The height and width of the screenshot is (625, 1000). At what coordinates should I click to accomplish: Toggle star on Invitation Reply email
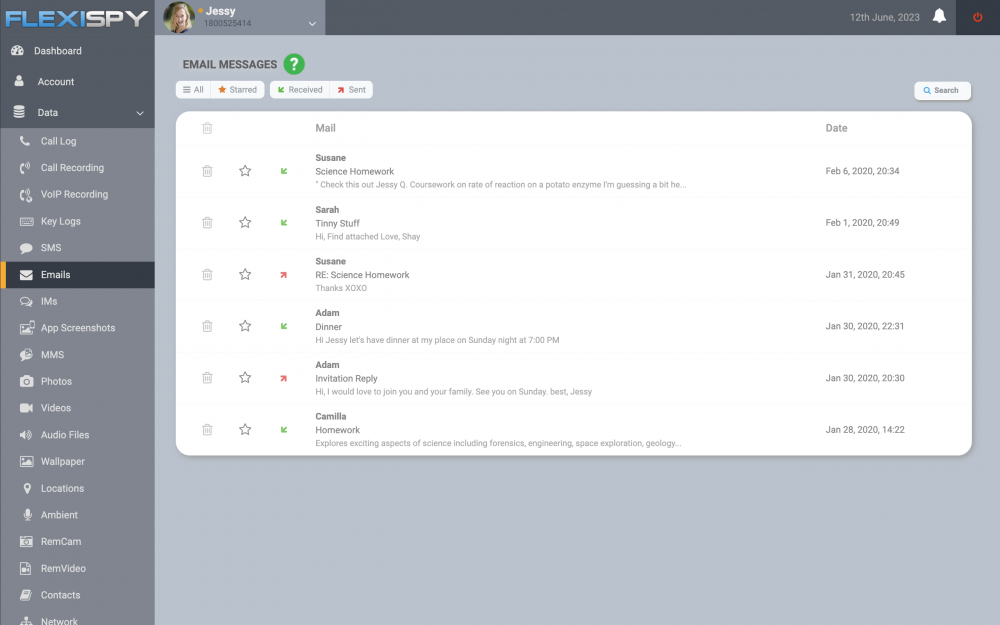[x=245, y=378]
